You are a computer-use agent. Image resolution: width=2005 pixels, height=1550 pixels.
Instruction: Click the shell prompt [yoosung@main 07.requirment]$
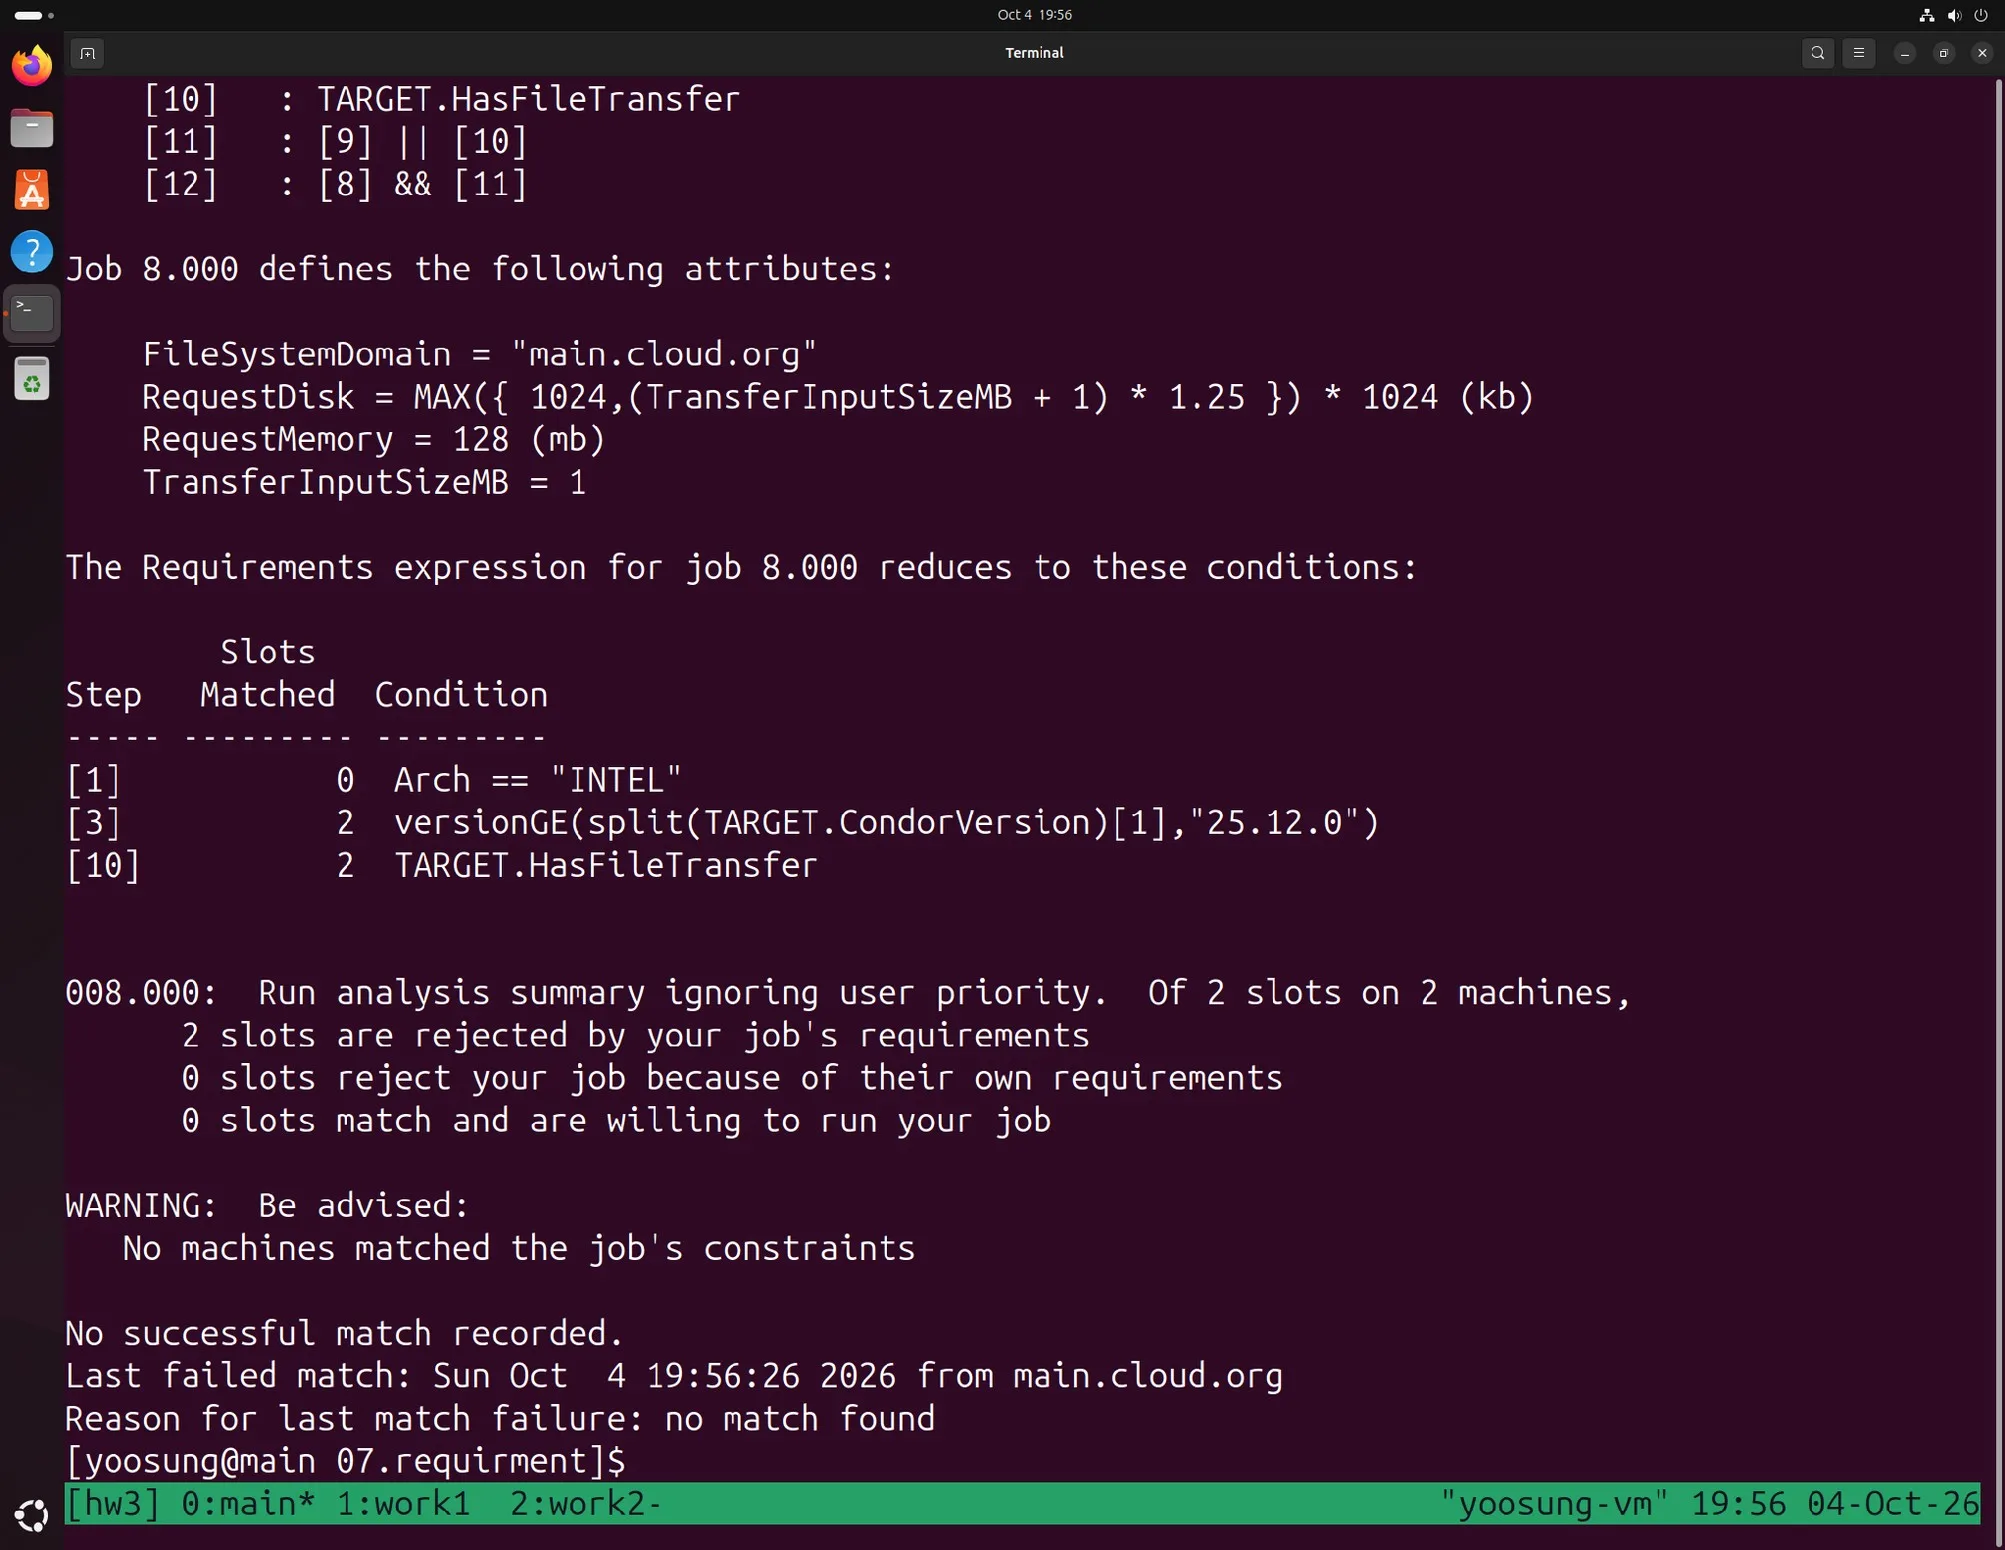(345, 1461)
